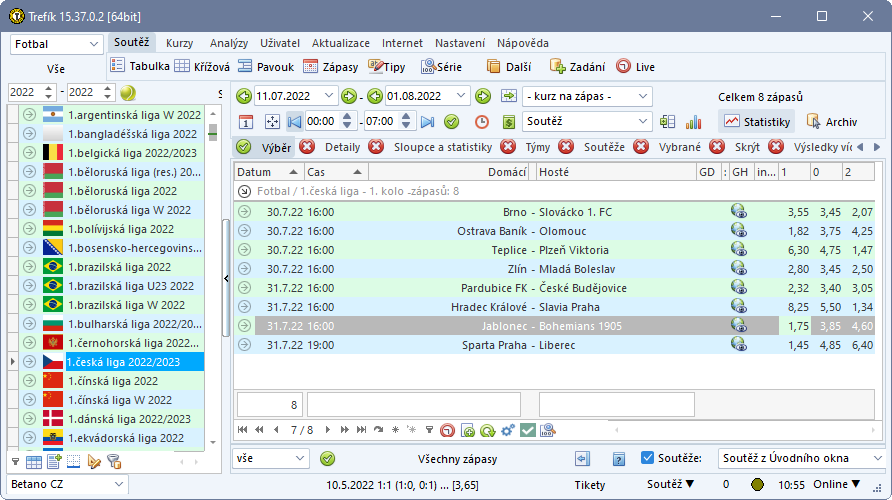Open web info globe for Brno - Slovácko match
Viewport: 892px width, 500px height.
point(739,212)
